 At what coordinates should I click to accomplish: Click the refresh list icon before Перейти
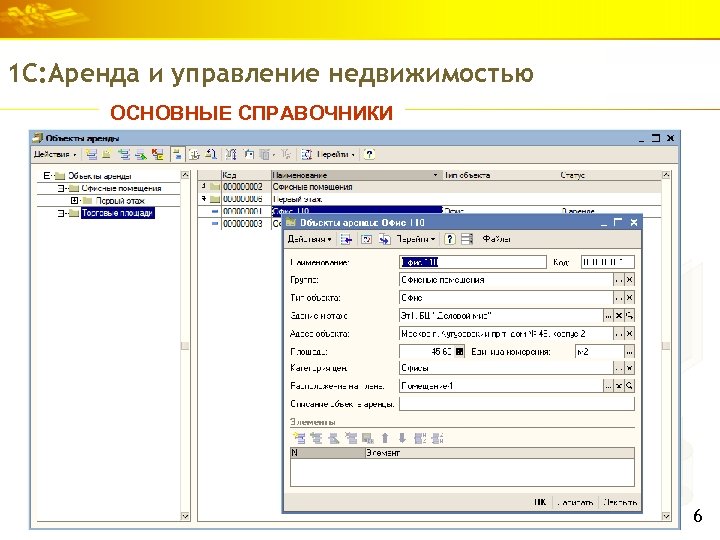(x=307, y=154)
